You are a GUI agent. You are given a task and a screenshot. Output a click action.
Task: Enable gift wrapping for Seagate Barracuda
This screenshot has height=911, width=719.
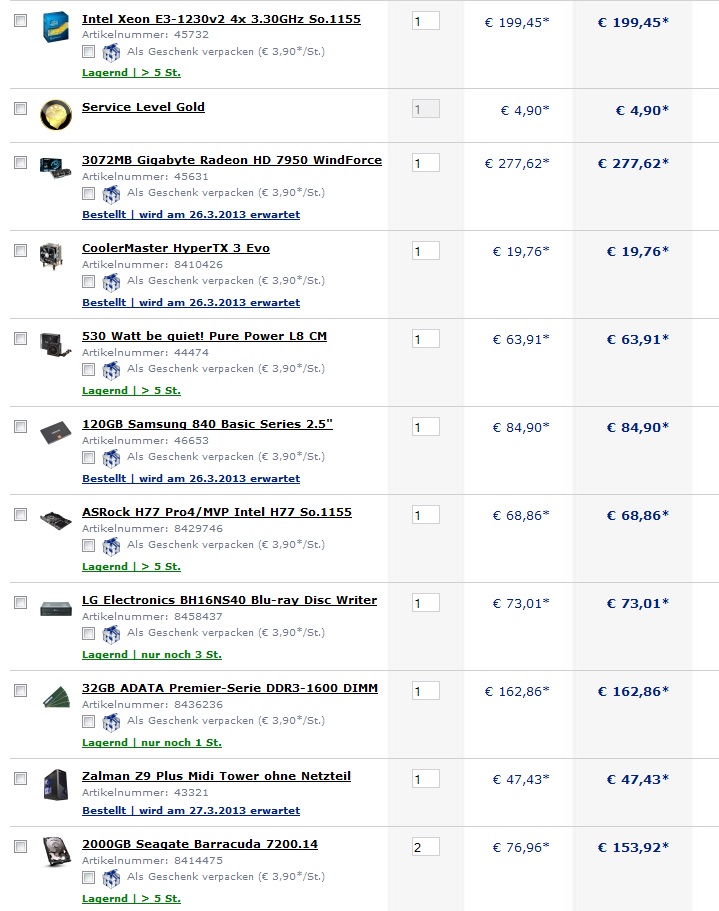pos(88,877)
